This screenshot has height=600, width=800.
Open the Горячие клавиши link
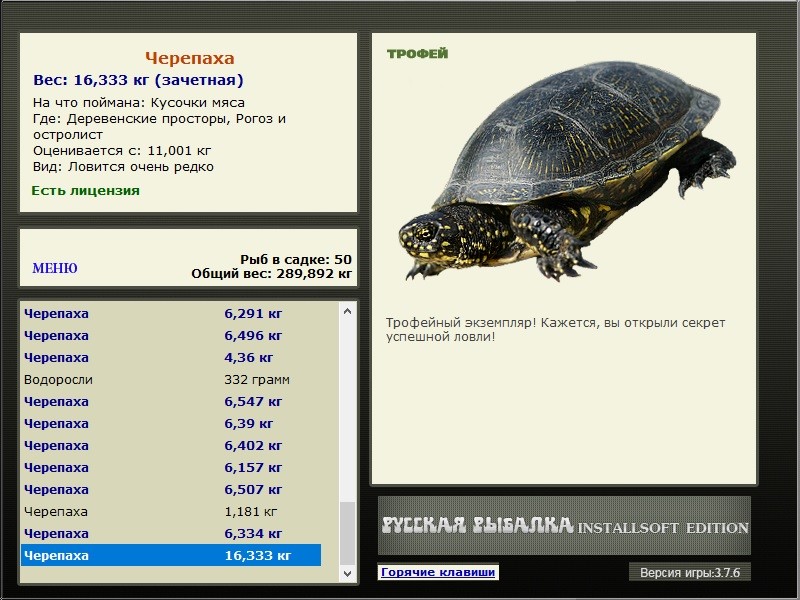pyautogui.click(x=438, y=572)
